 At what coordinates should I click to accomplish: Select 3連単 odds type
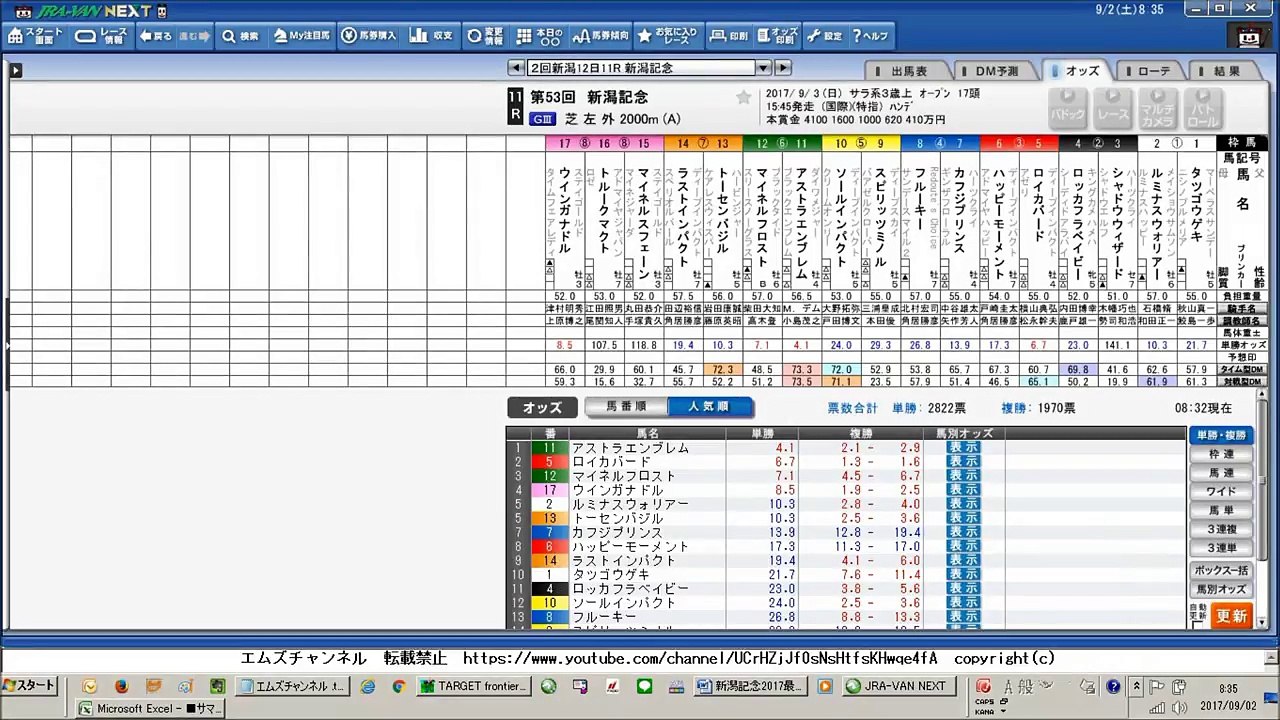click(1221, 549)
